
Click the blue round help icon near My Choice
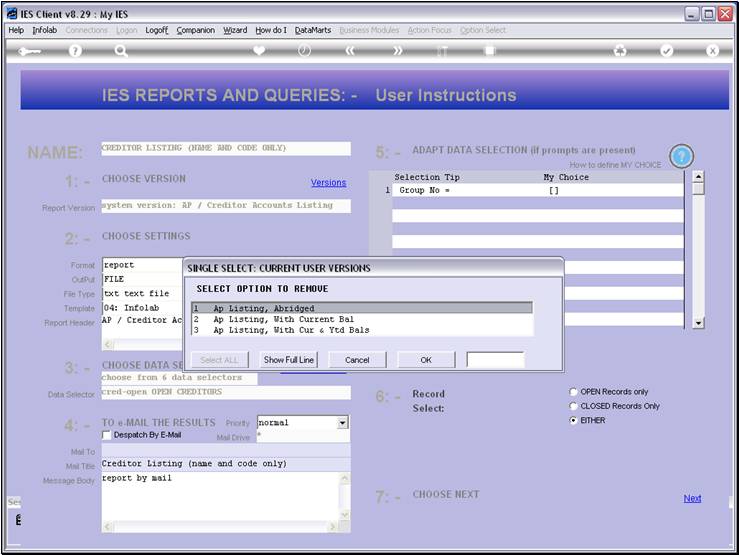[x=681, y=156]
